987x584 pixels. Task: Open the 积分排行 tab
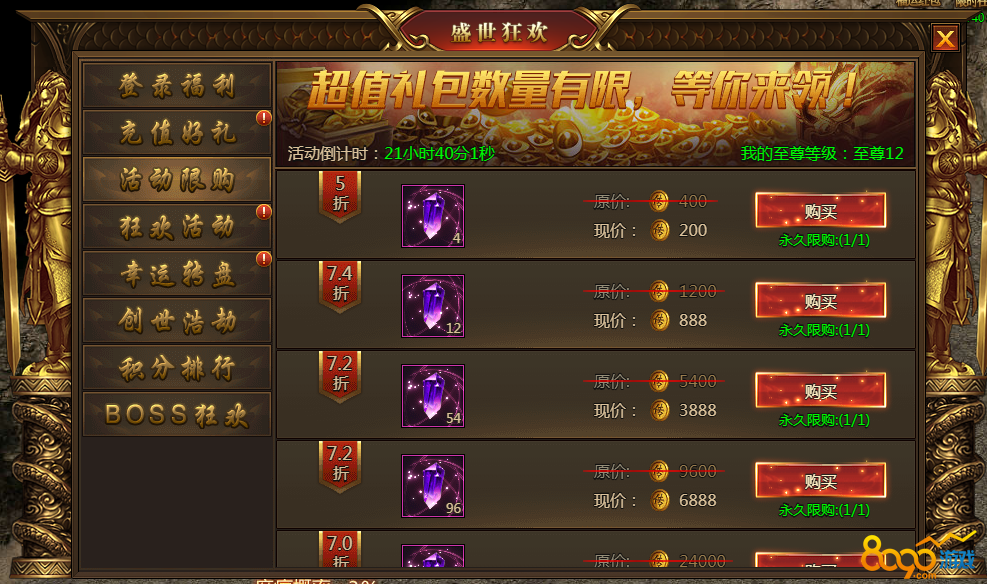(177, 367)
